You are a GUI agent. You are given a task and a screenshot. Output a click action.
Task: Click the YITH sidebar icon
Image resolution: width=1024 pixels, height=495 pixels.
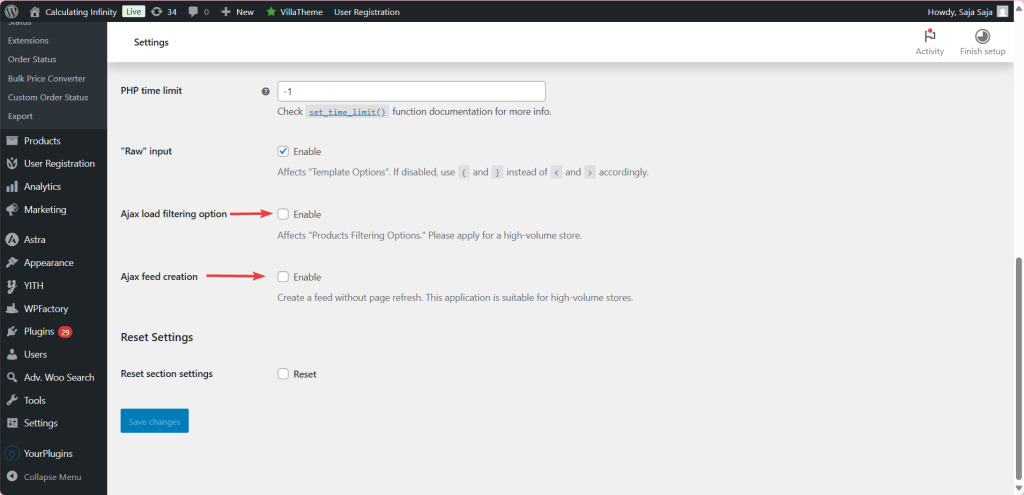point(12,285)
